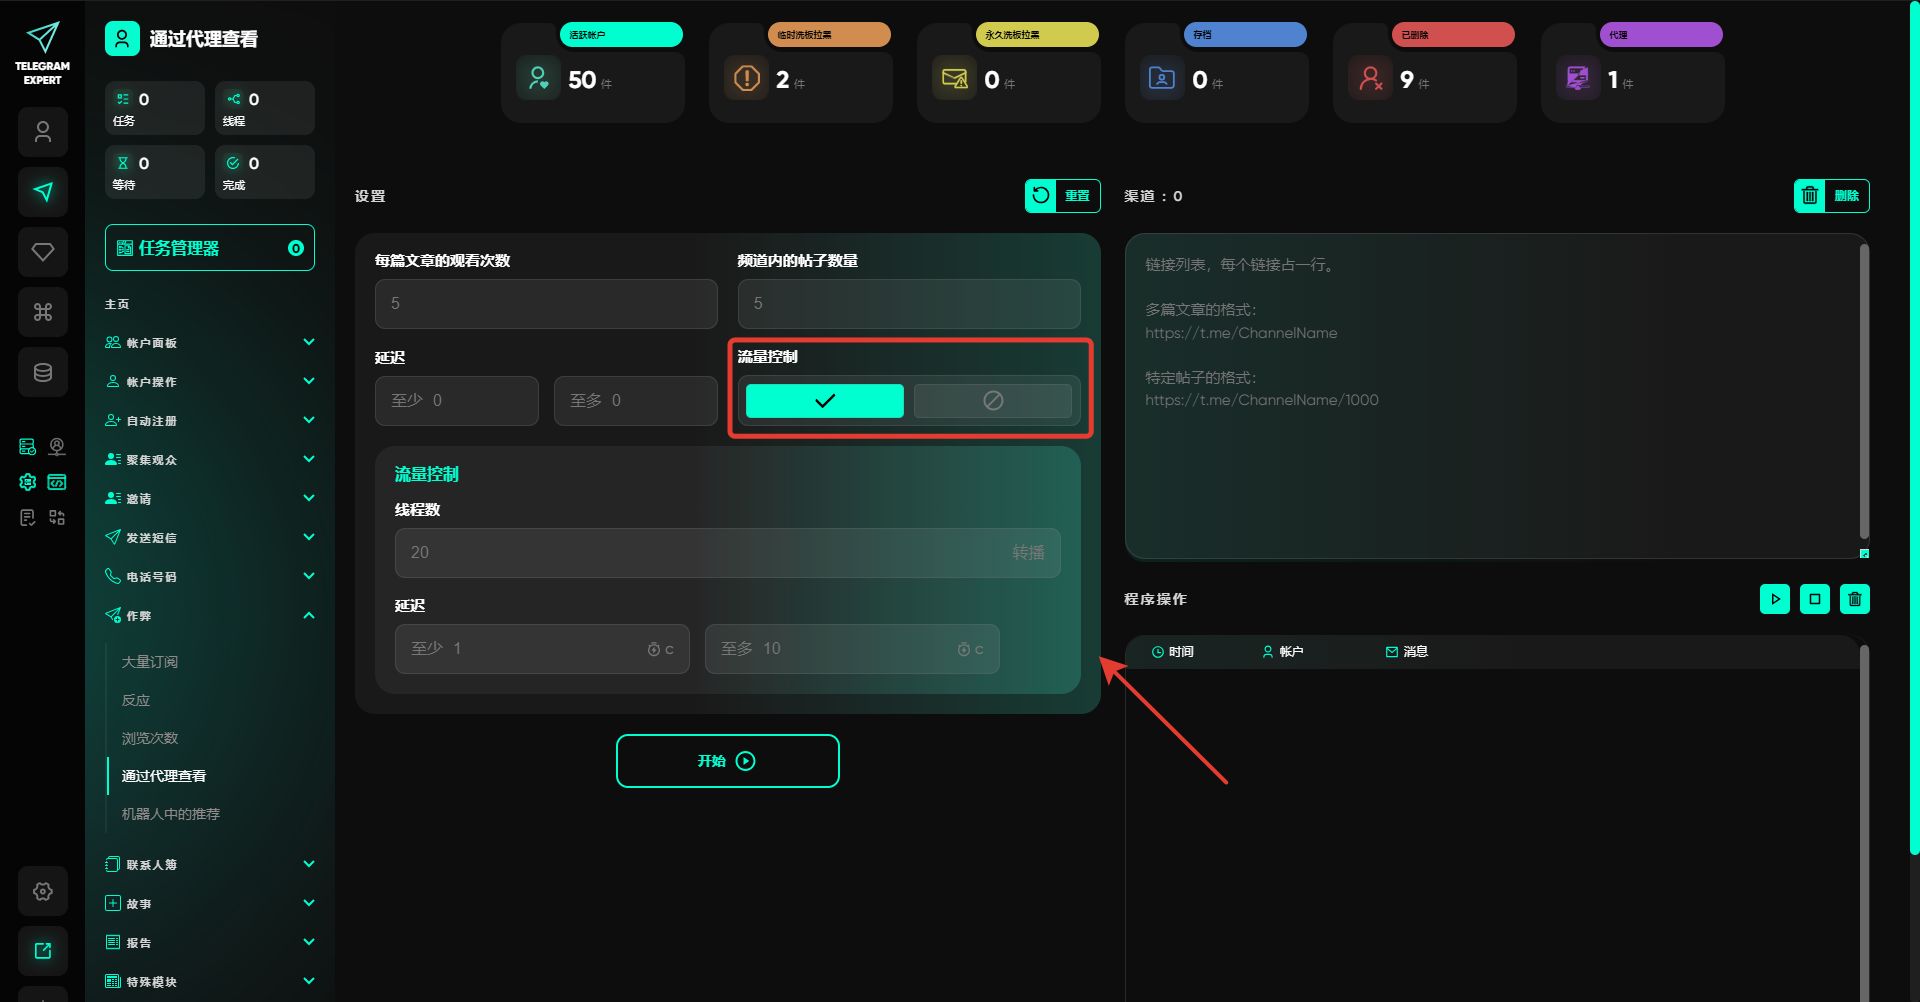Click the stop icon in 程序操作 panel

coord(1815,599)
